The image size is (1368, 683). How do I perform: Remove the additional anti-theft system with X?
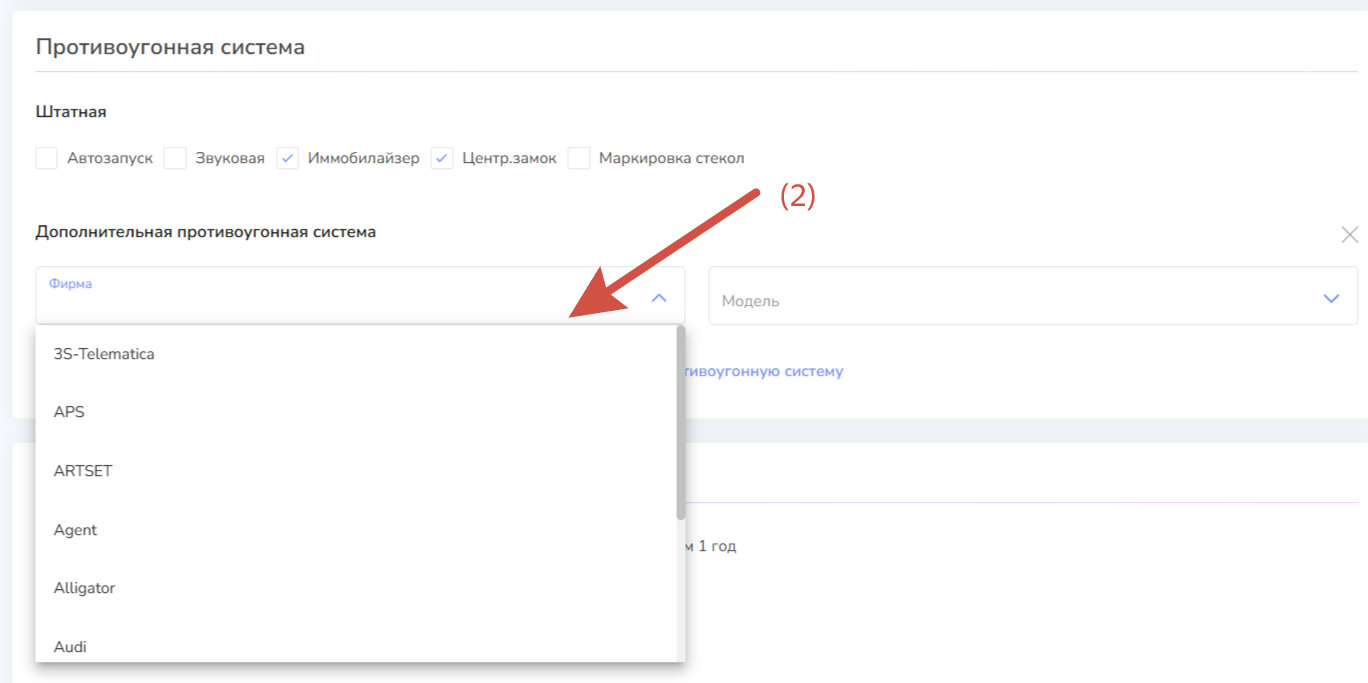click(x=1349, y=235)
